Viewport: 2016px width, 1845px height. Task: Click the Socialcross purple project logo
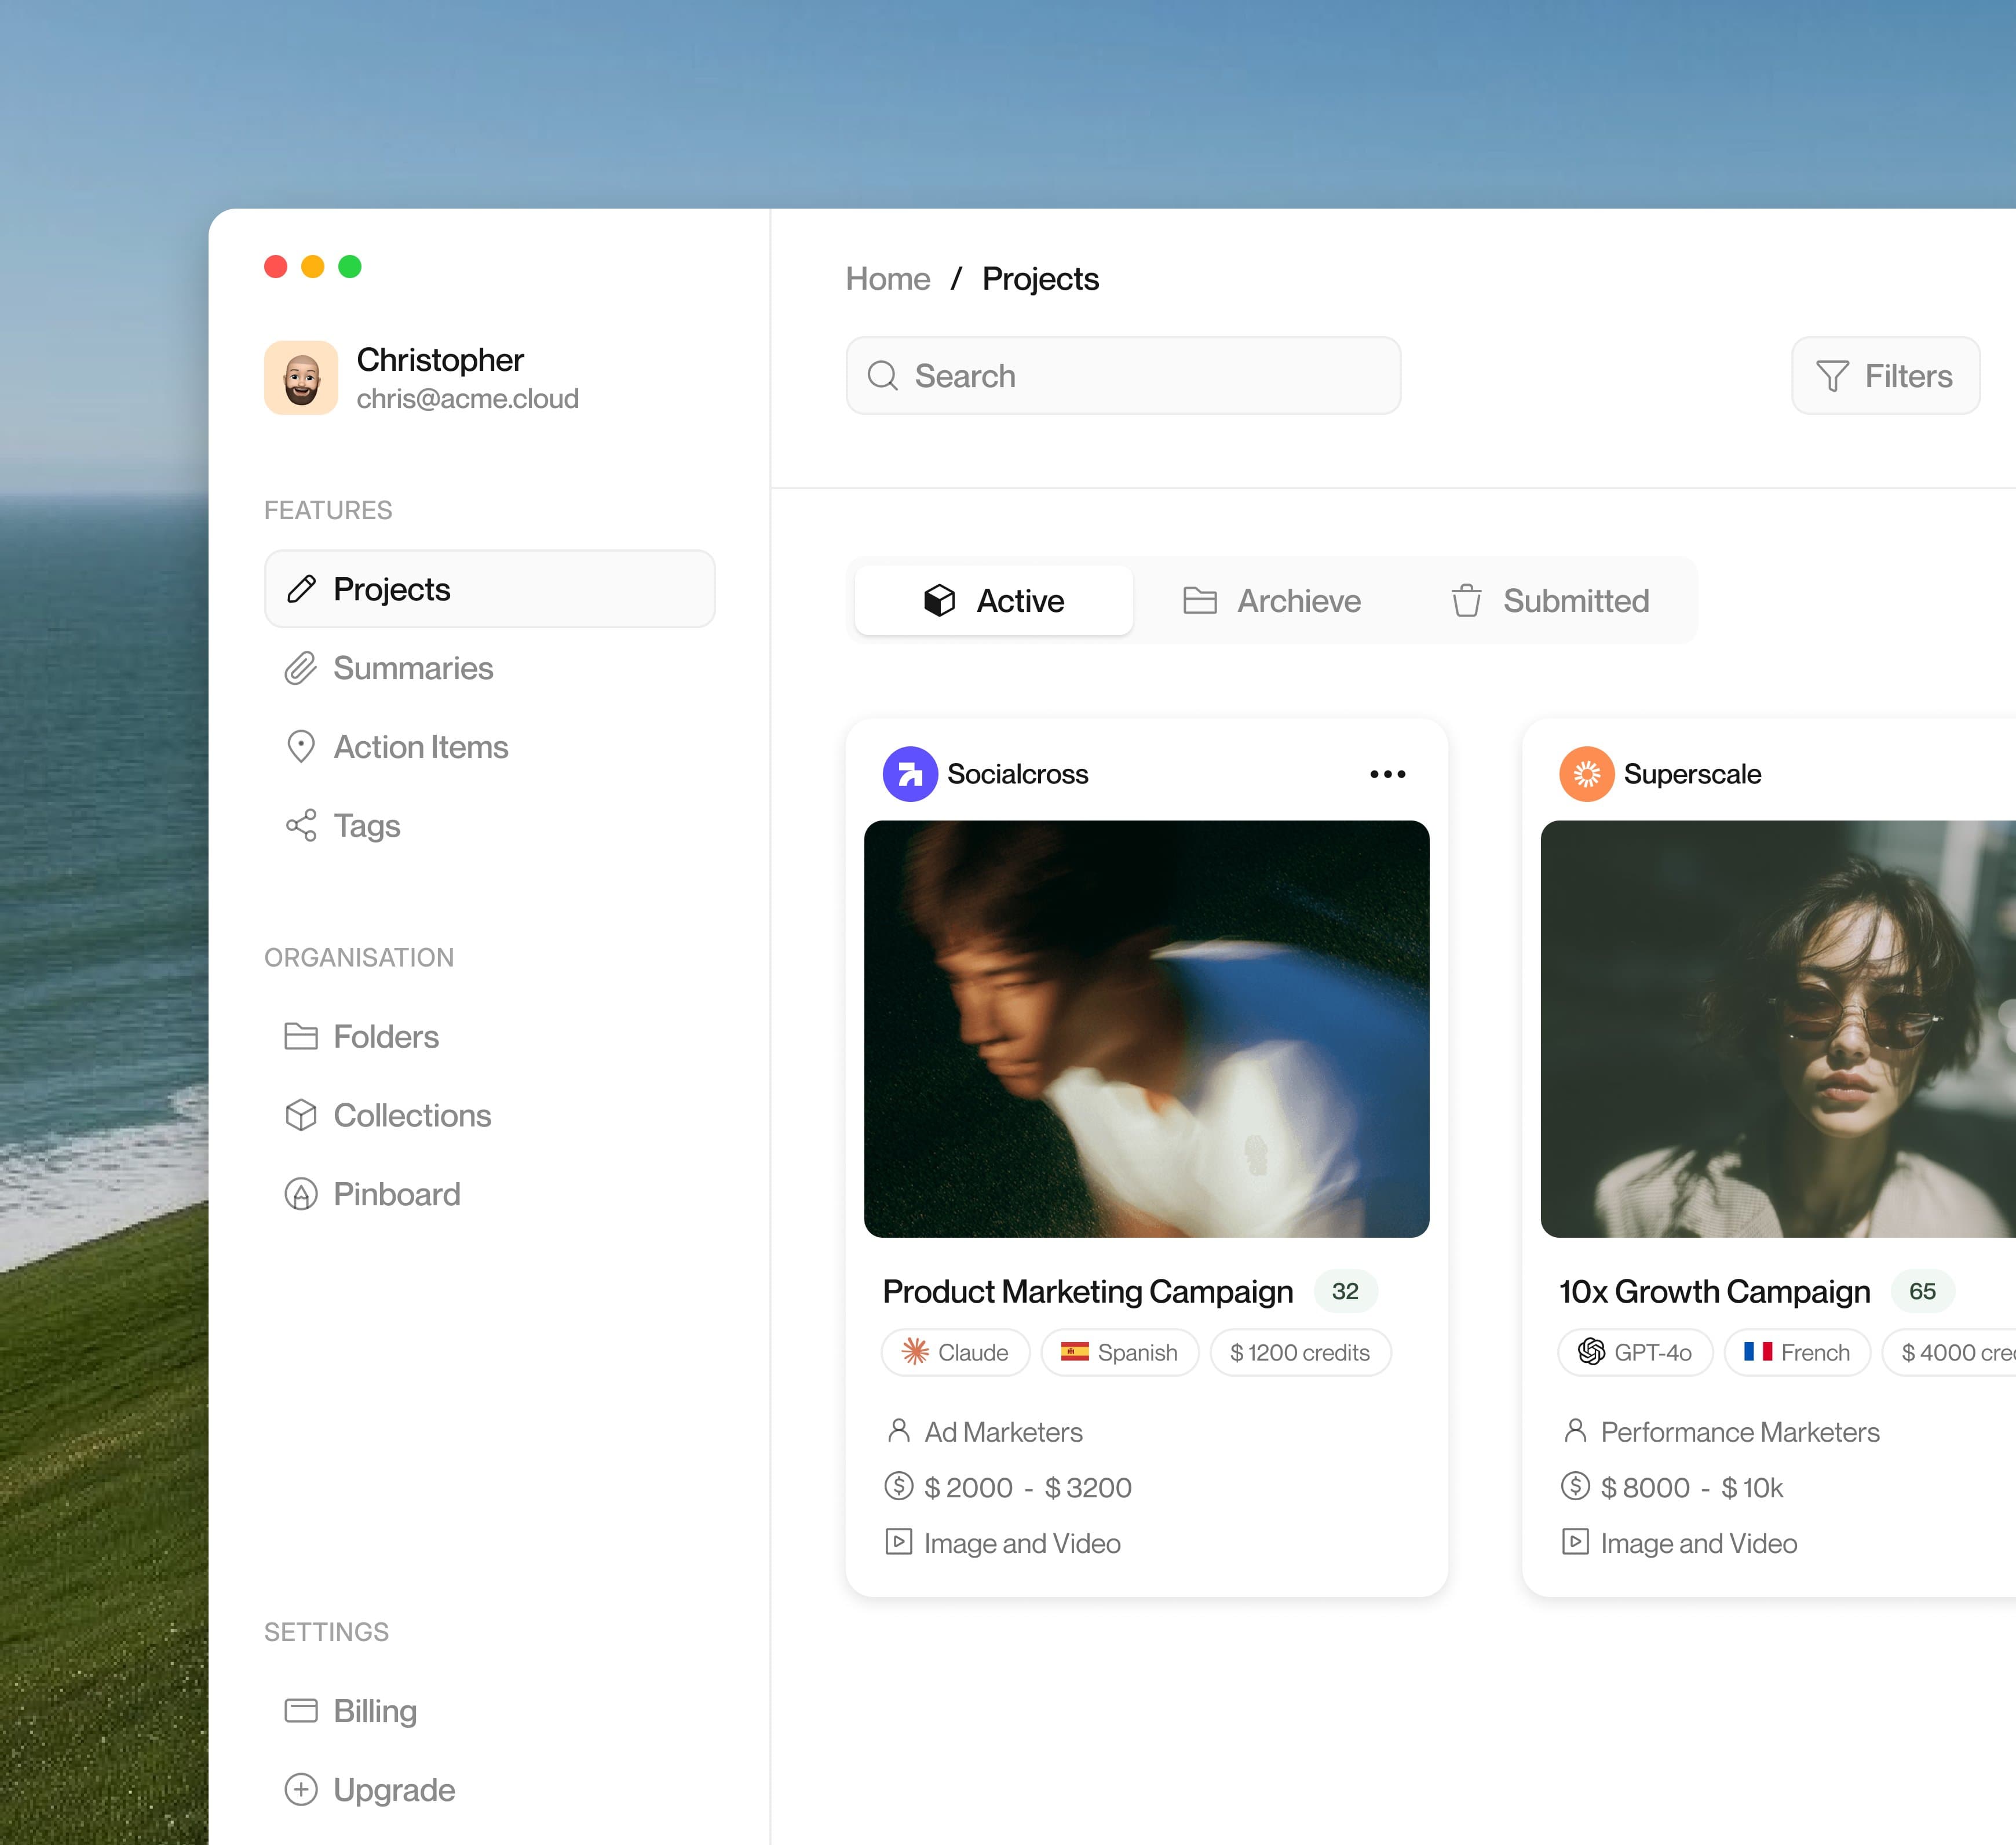[x=911, y=773]
